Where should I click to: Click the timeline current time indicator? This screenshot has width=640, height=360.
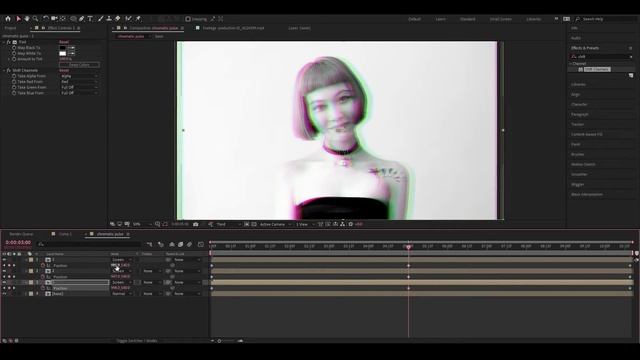pos(408,247)
